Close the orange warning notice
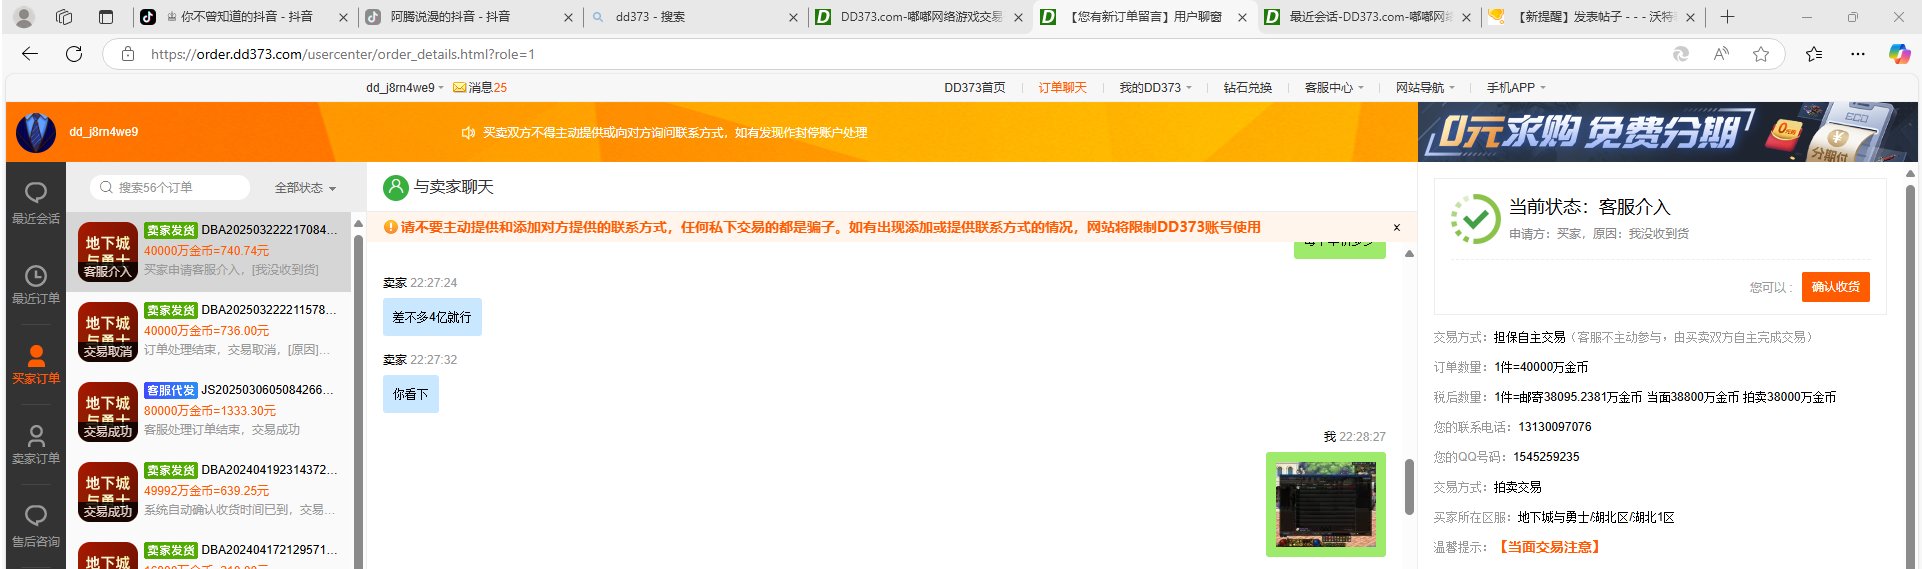Image resolution: width=1922 pixels, height=569 pixels. coord(1397,228)
